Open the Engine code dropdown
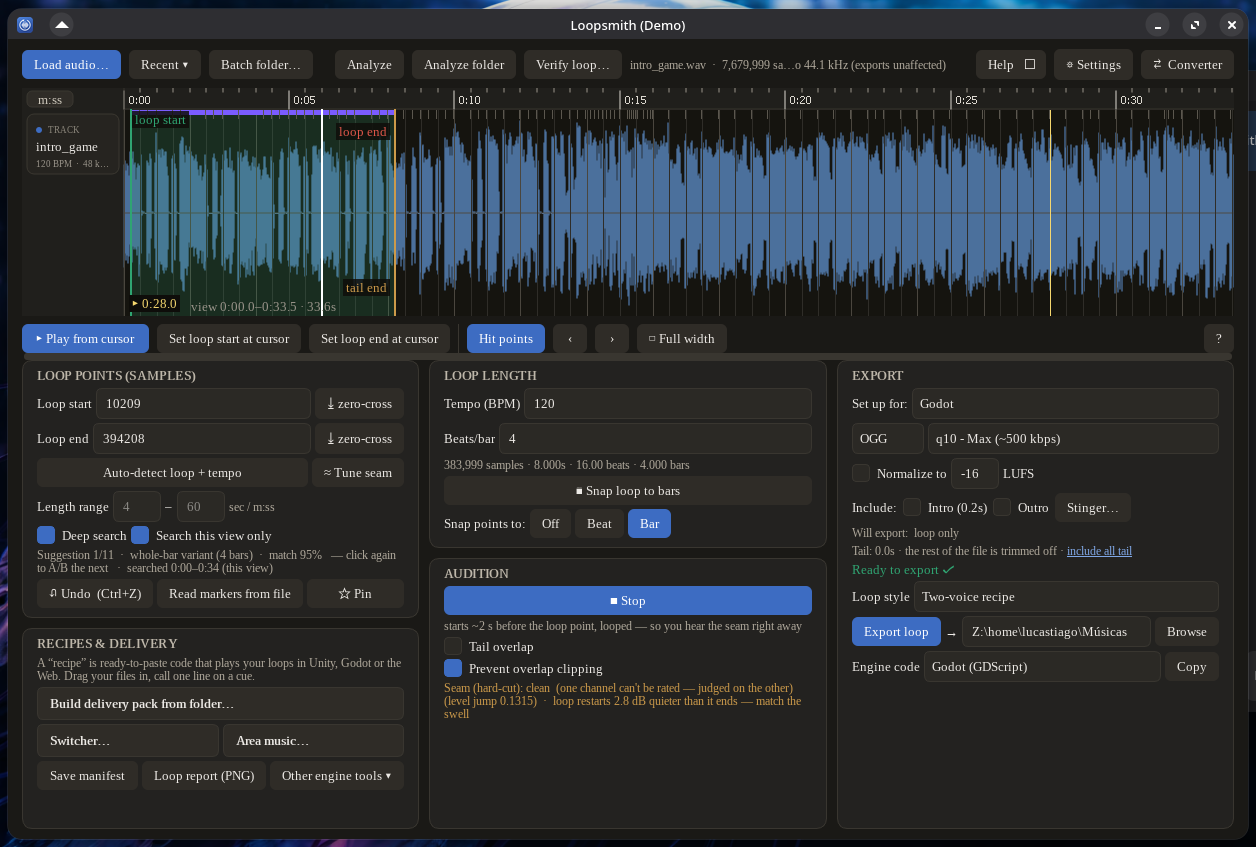The height and width of the screenshot is (847, 1256). pyautogui.click(x=1042, y=666)
